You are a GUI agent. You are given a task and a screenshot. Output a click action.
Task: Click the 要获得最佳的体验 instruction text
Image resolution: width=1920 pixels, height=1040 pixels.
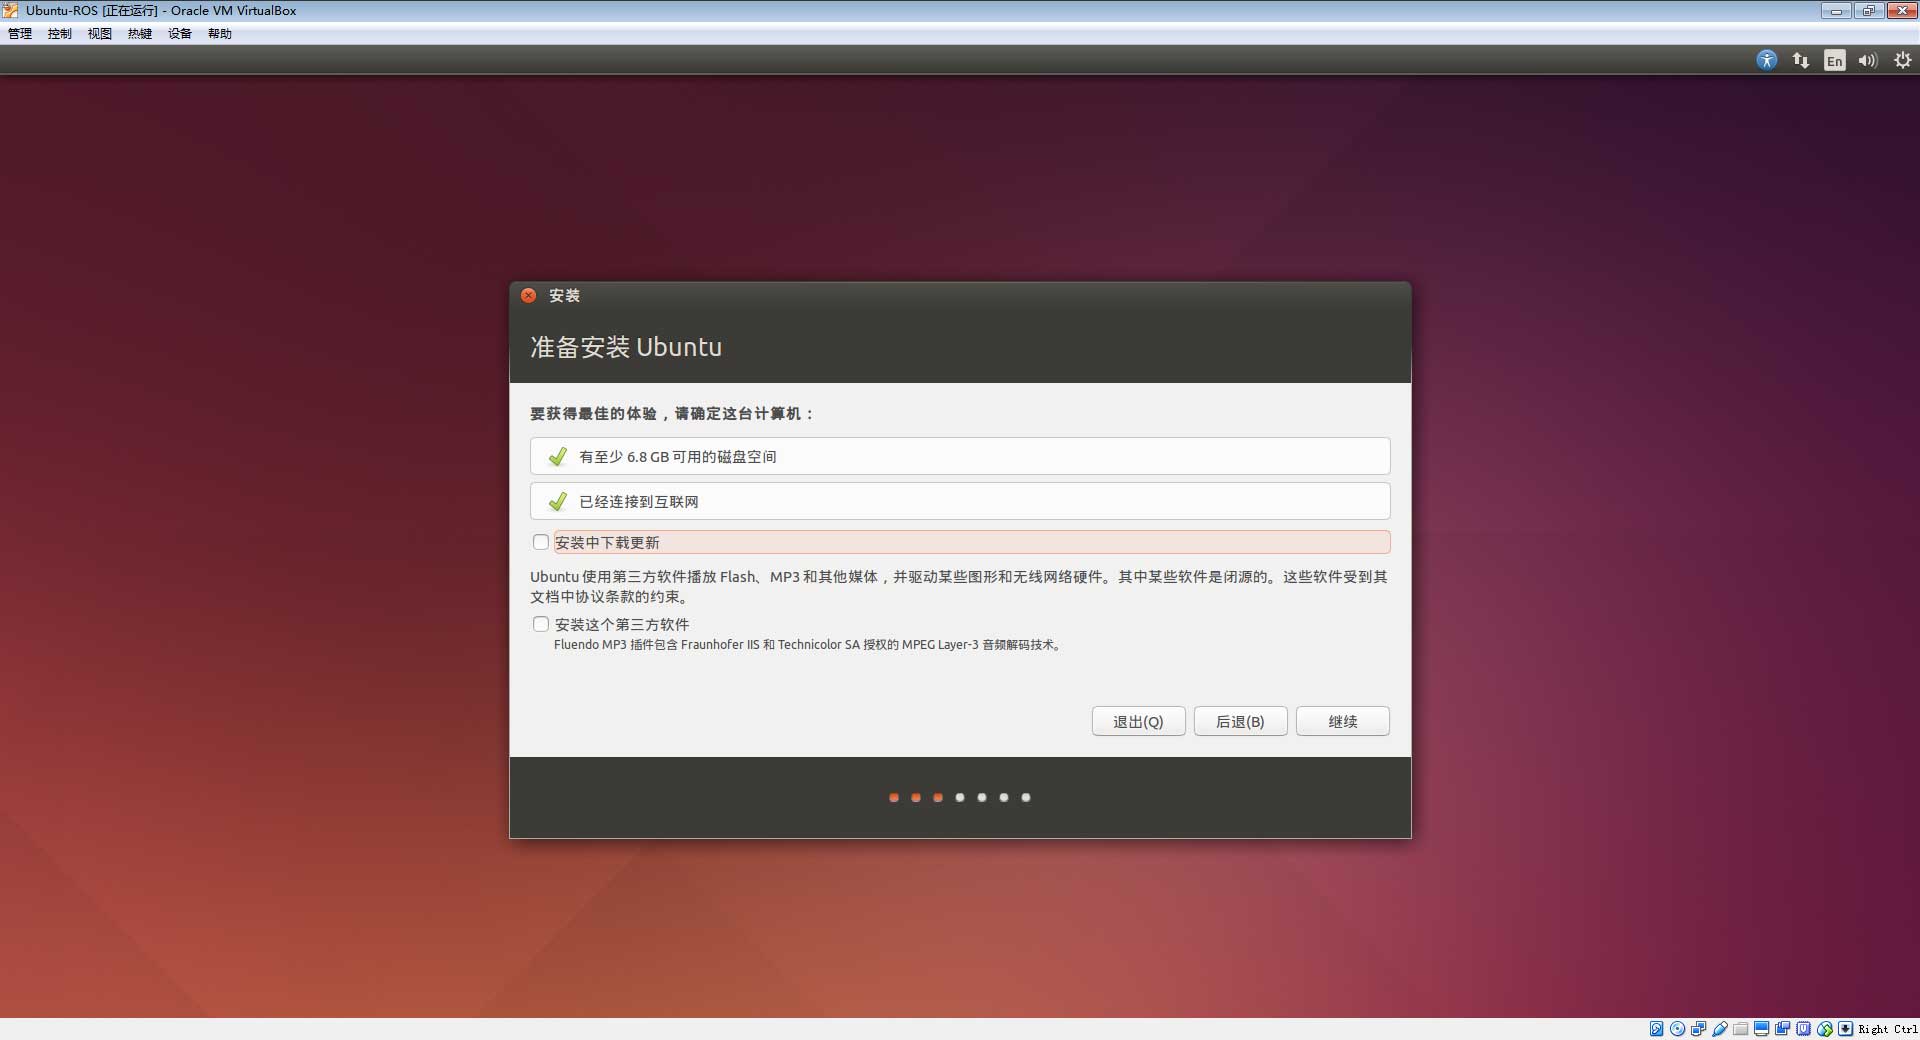(672, 413)
